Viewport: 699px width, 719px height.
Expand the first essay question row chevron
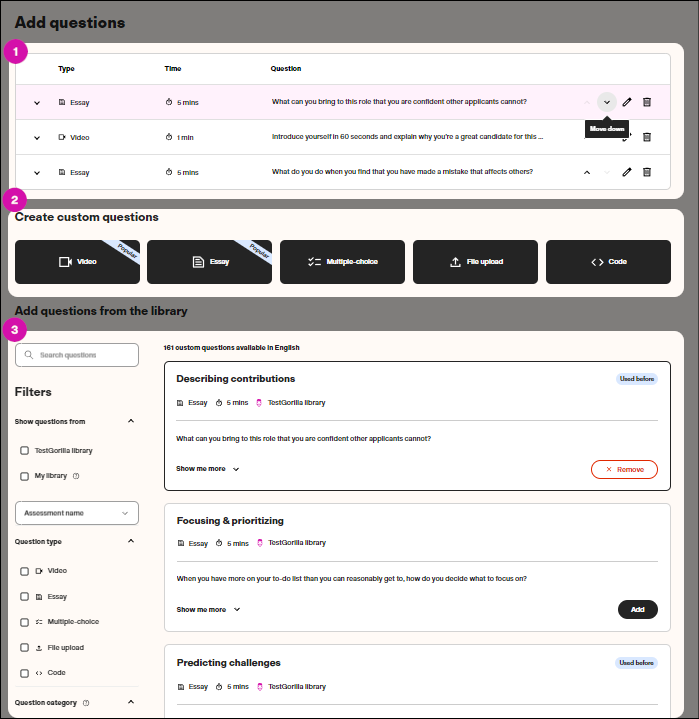click(37, 102)
